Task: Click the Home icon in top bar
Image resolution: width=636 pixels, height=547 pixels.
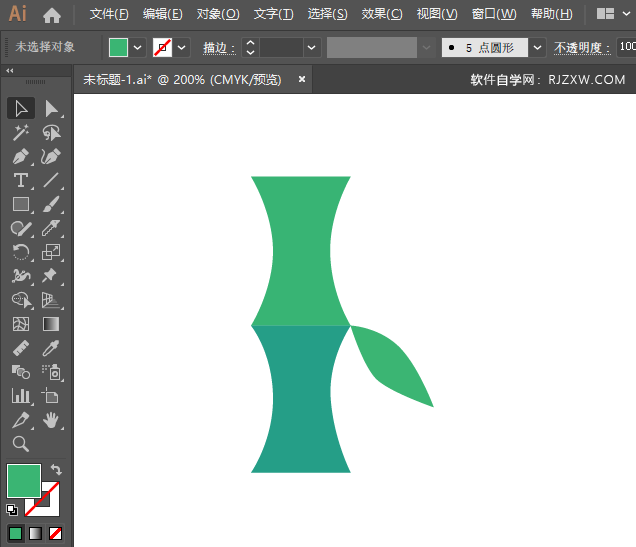Action: [x=52, y=15]
